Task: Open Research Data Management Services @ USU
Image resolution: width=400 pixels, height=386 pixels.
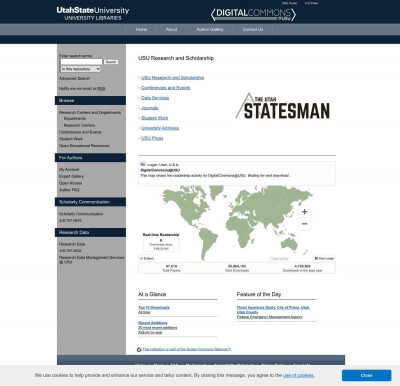Action: pyautogui.click(x=92, y=260)
